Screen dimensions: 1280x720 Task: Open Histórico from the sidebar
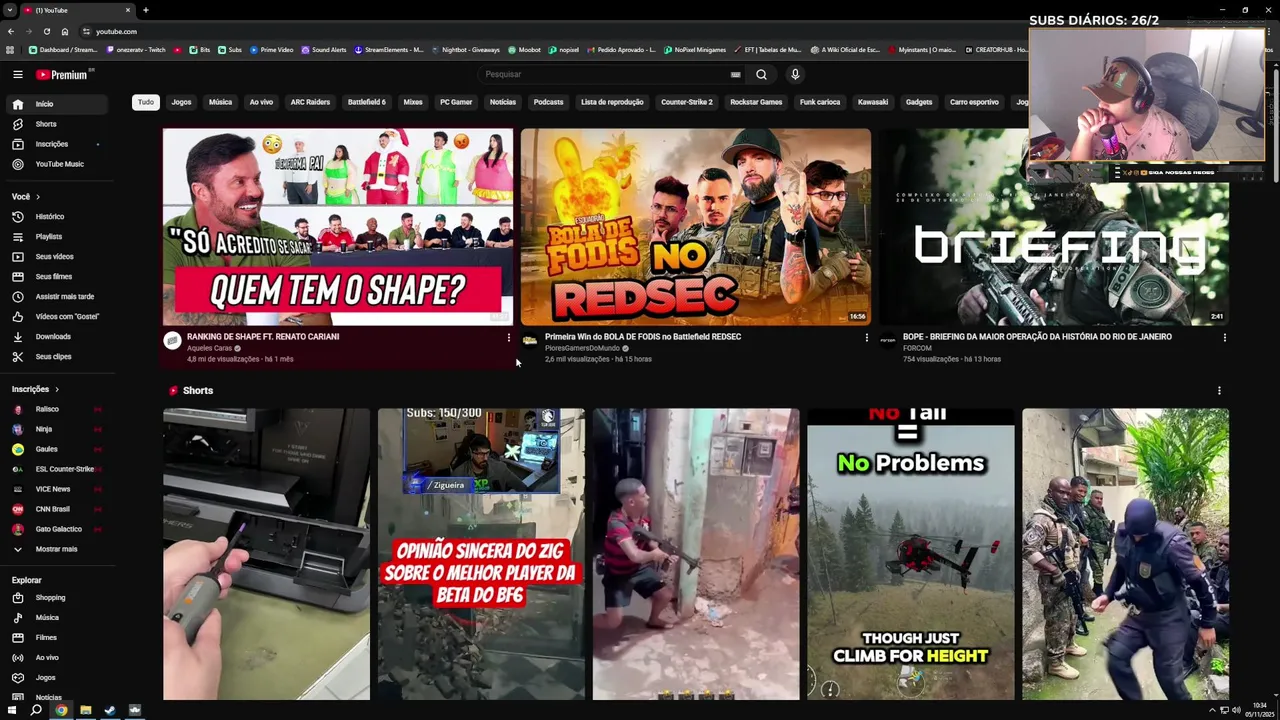(58, 216)
